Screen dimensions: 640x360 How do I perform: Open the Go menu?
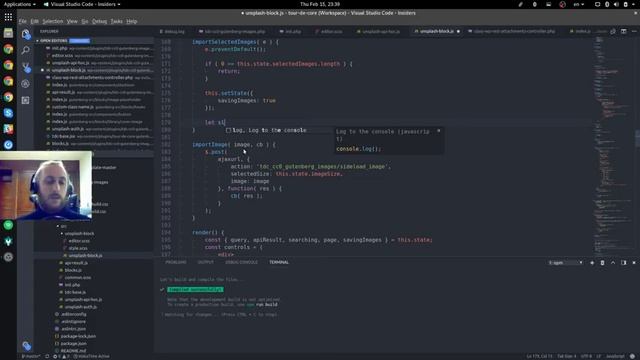(84, 21)
